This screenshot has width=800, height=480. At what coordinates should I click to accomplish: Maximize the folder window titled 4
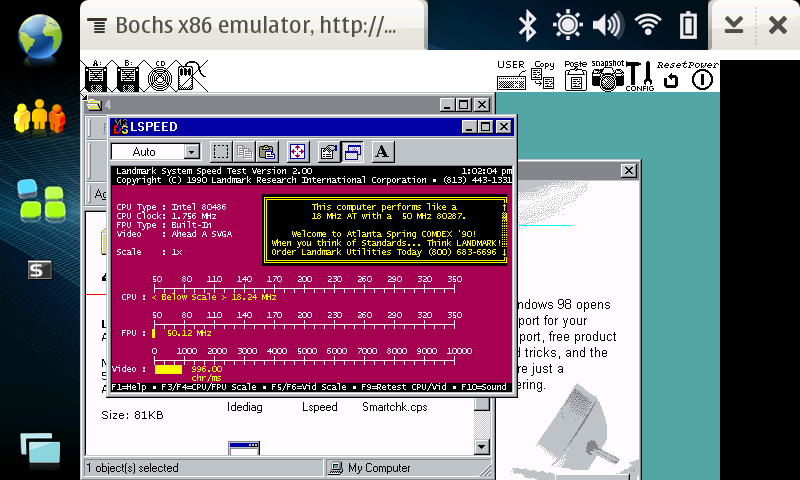(x=464, y=105)
